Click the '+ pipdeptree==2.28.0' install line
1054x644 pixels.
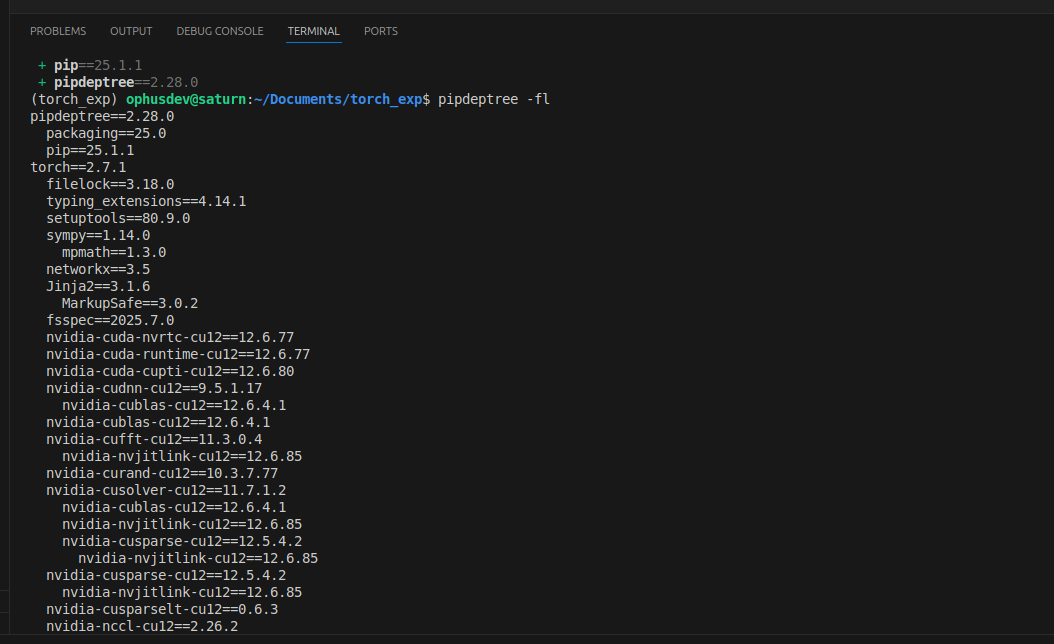118,82
